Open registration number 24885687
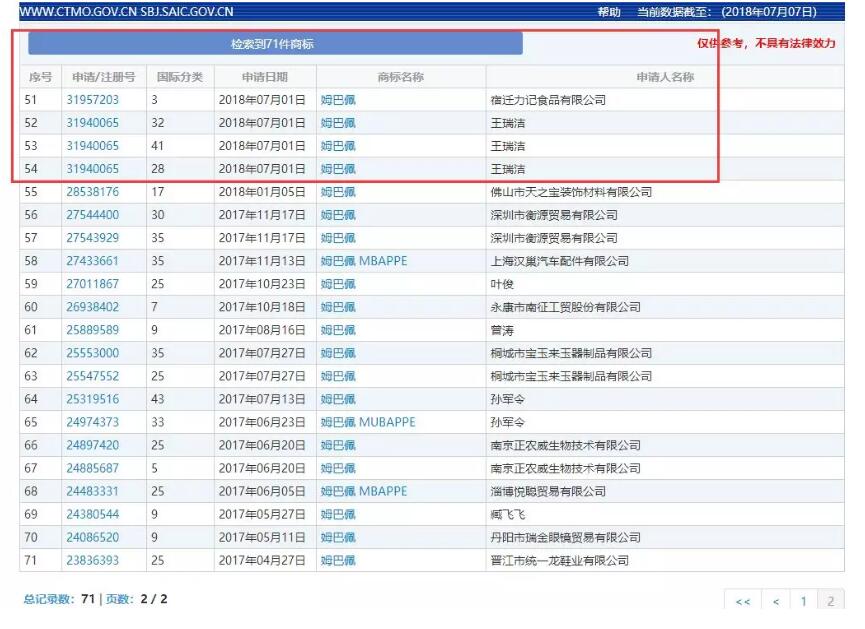This screenshot has height=629, width=865. (x=93, y=468)
